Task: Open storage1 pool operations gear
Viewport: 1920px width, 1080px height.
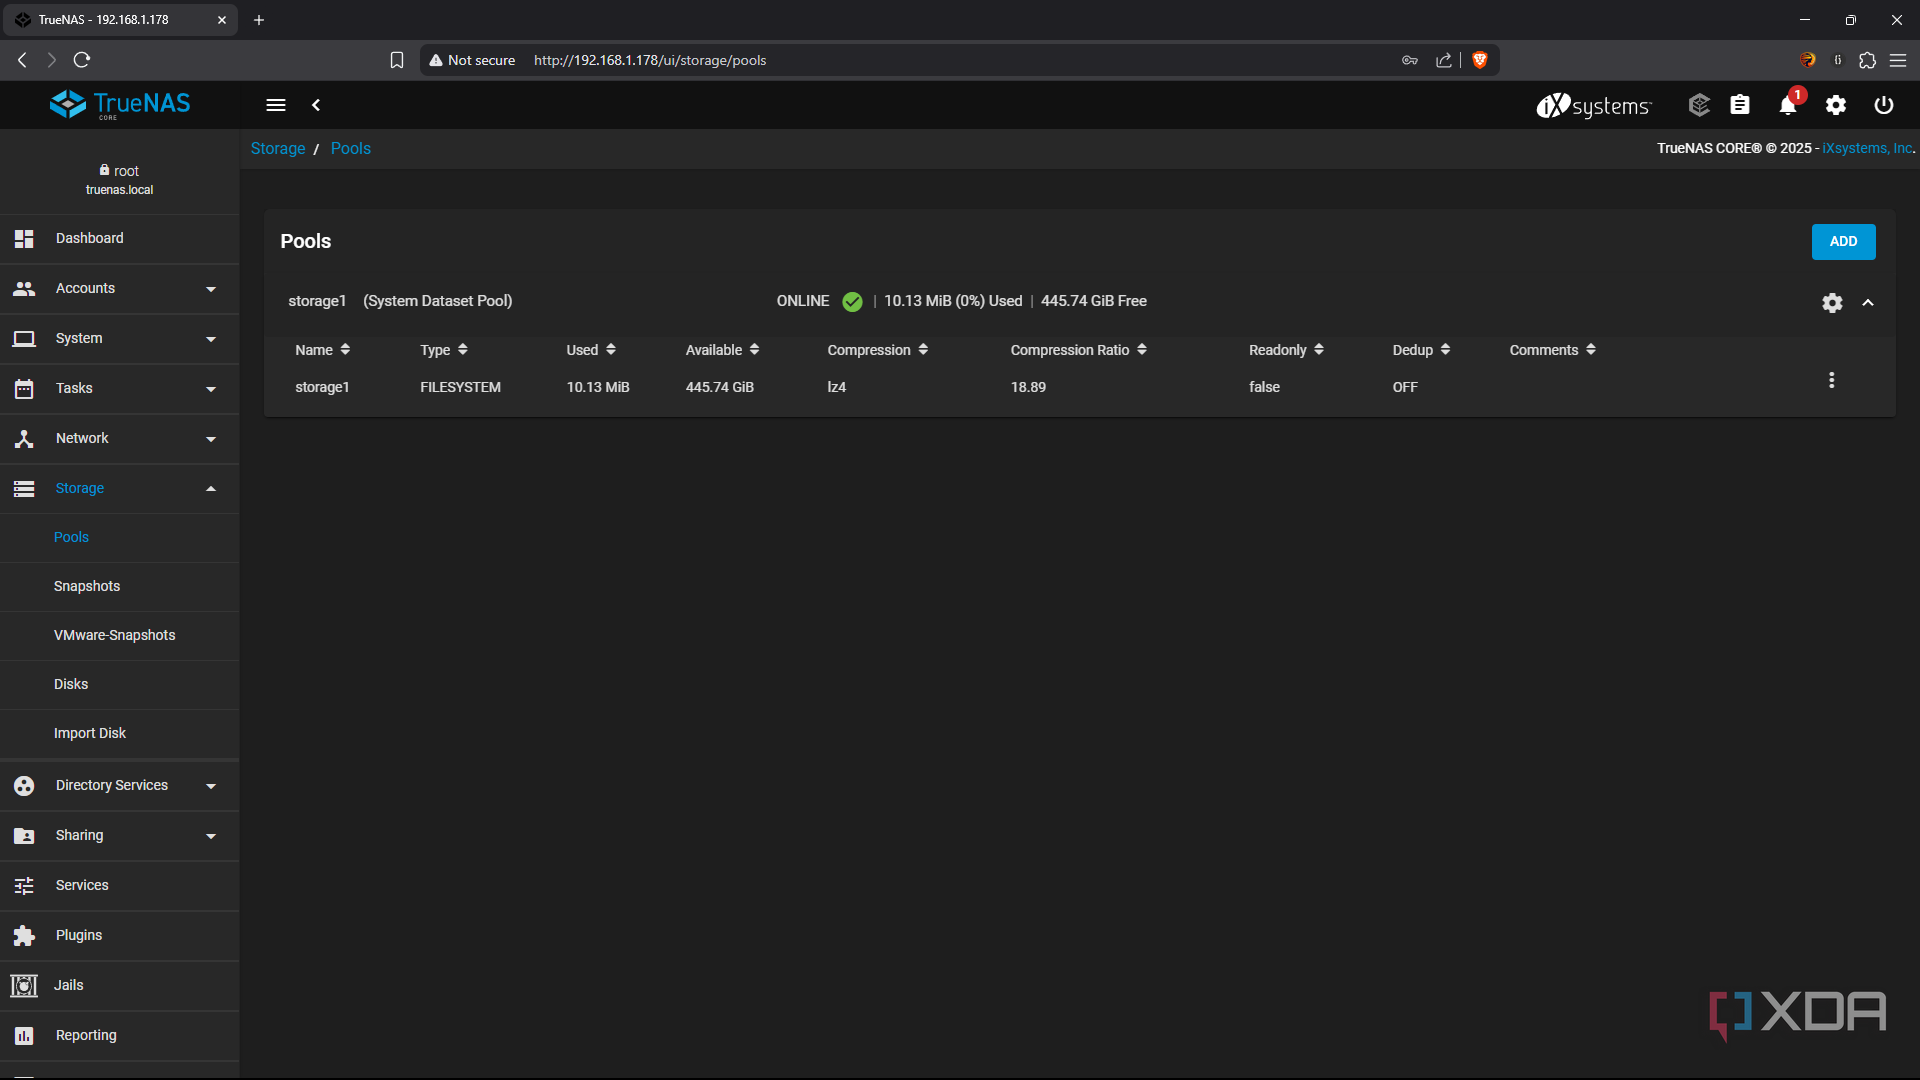Action: point(1832,302)
